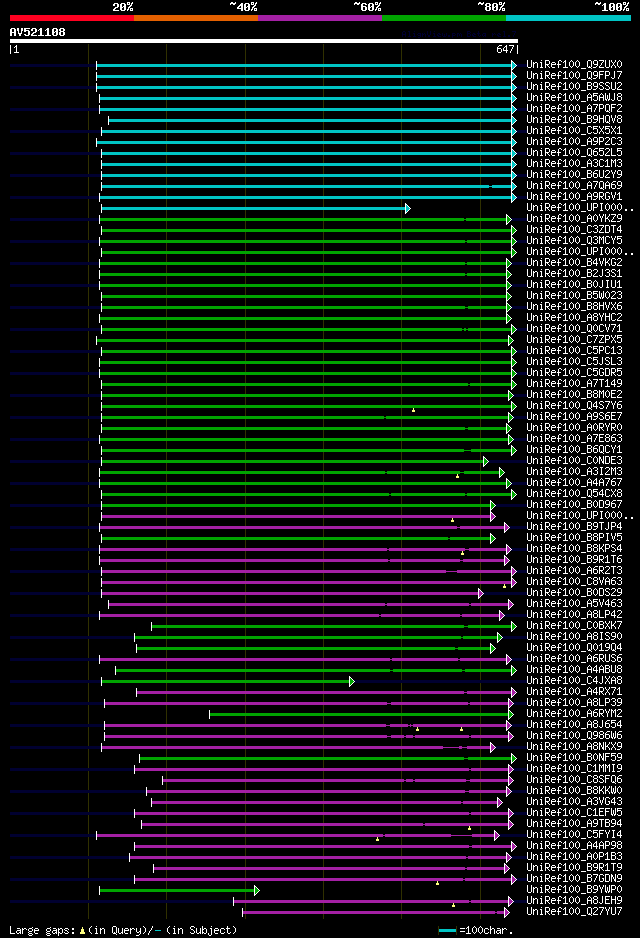Click the UniRef100_A7T149 label
This screenshot has height=938, width=640.
pos(574,383)
